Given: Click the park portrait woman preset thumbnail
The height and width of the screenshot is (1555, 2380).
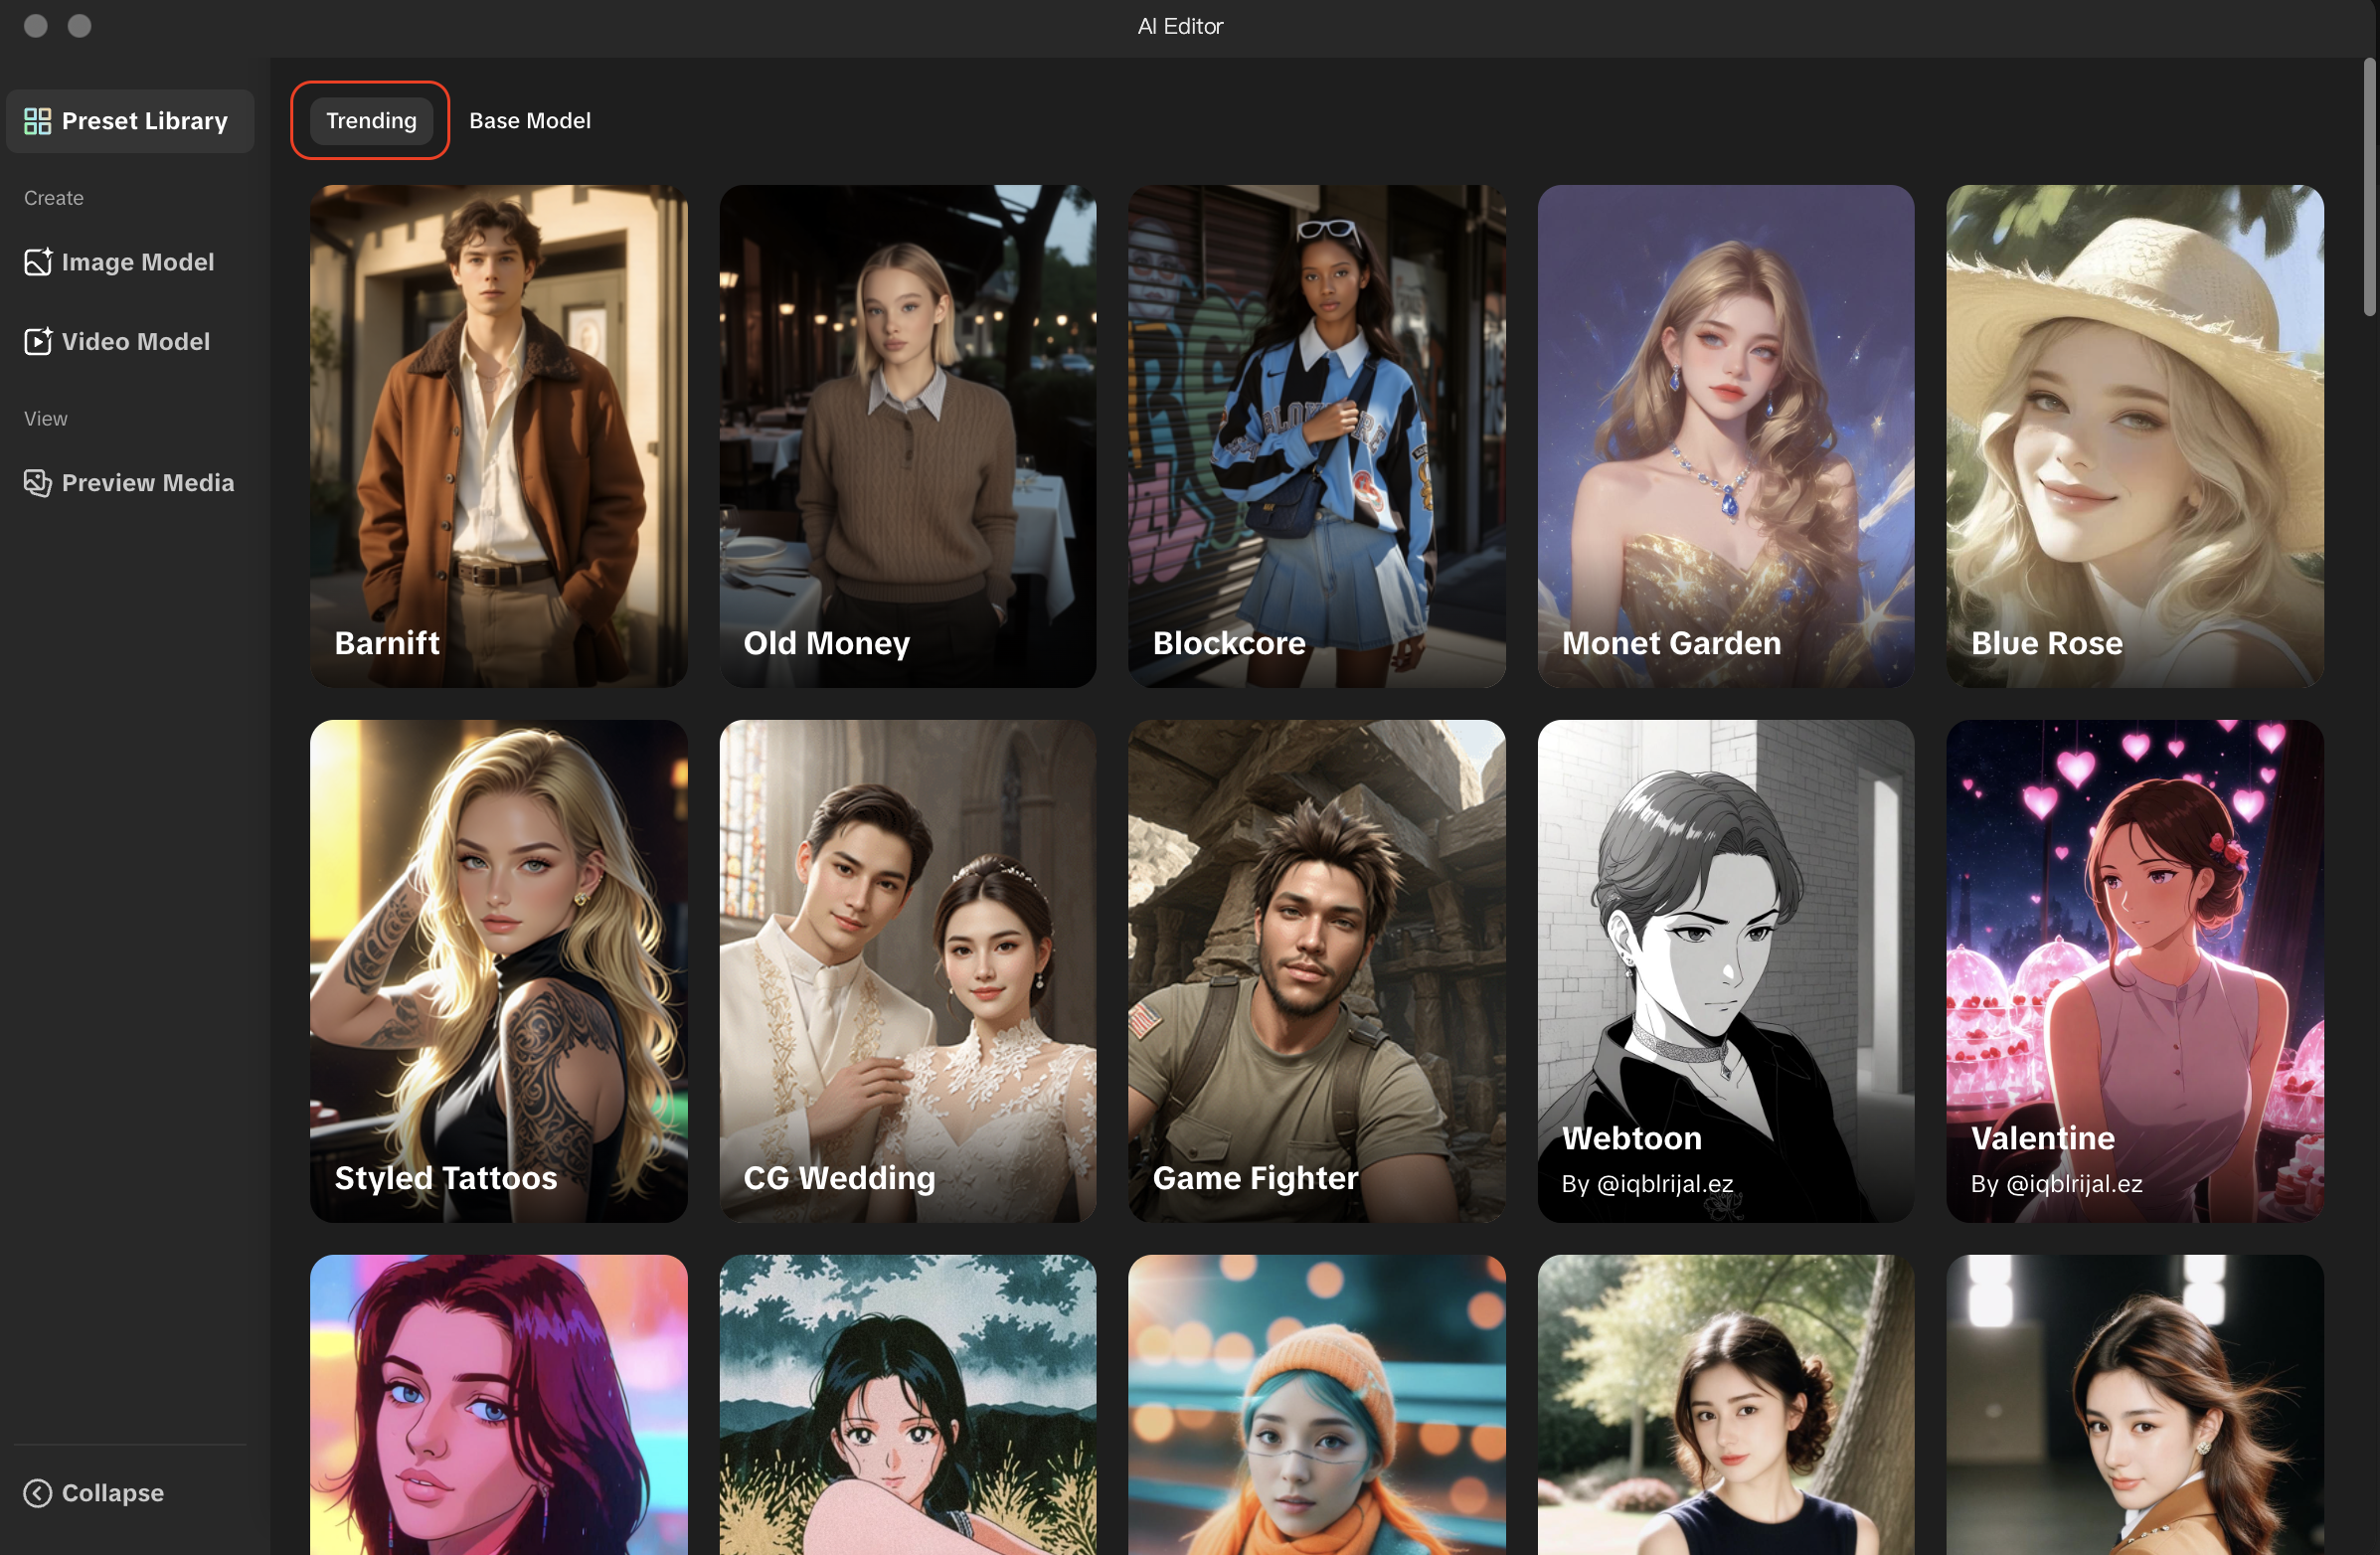Looking at the screenshot, I should tap(1726, 1405).
